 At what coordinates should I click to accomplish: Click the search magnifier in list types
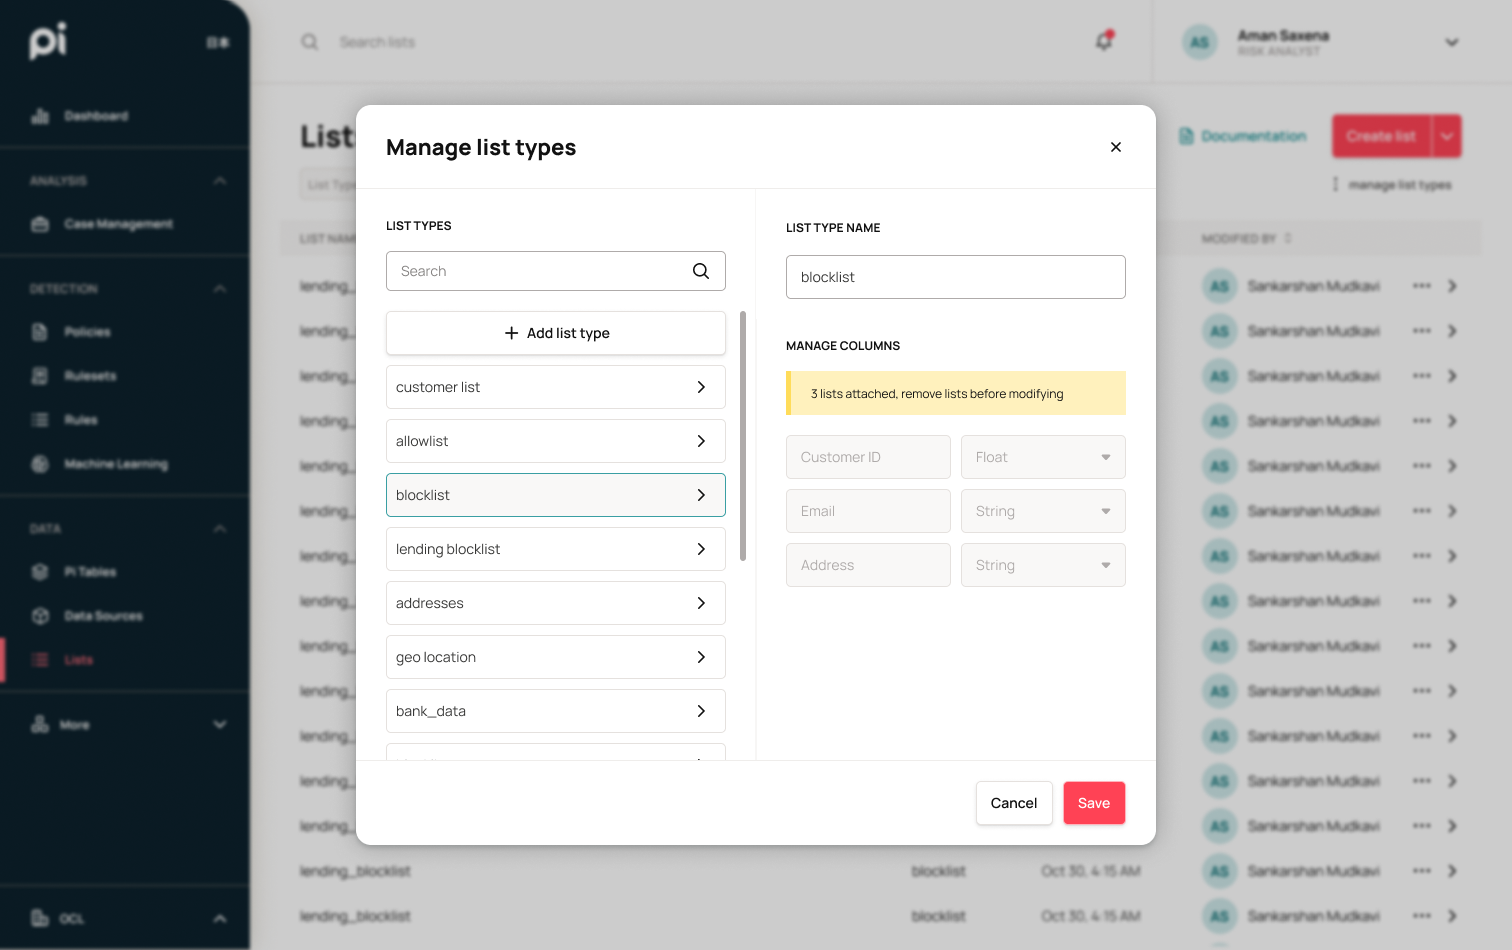click(x=701, y=271)
